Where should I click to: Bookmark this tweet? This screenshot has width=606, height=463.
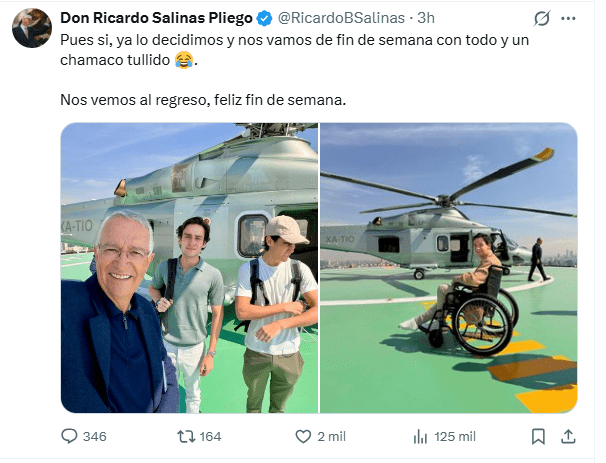click(x=538, y=437)
